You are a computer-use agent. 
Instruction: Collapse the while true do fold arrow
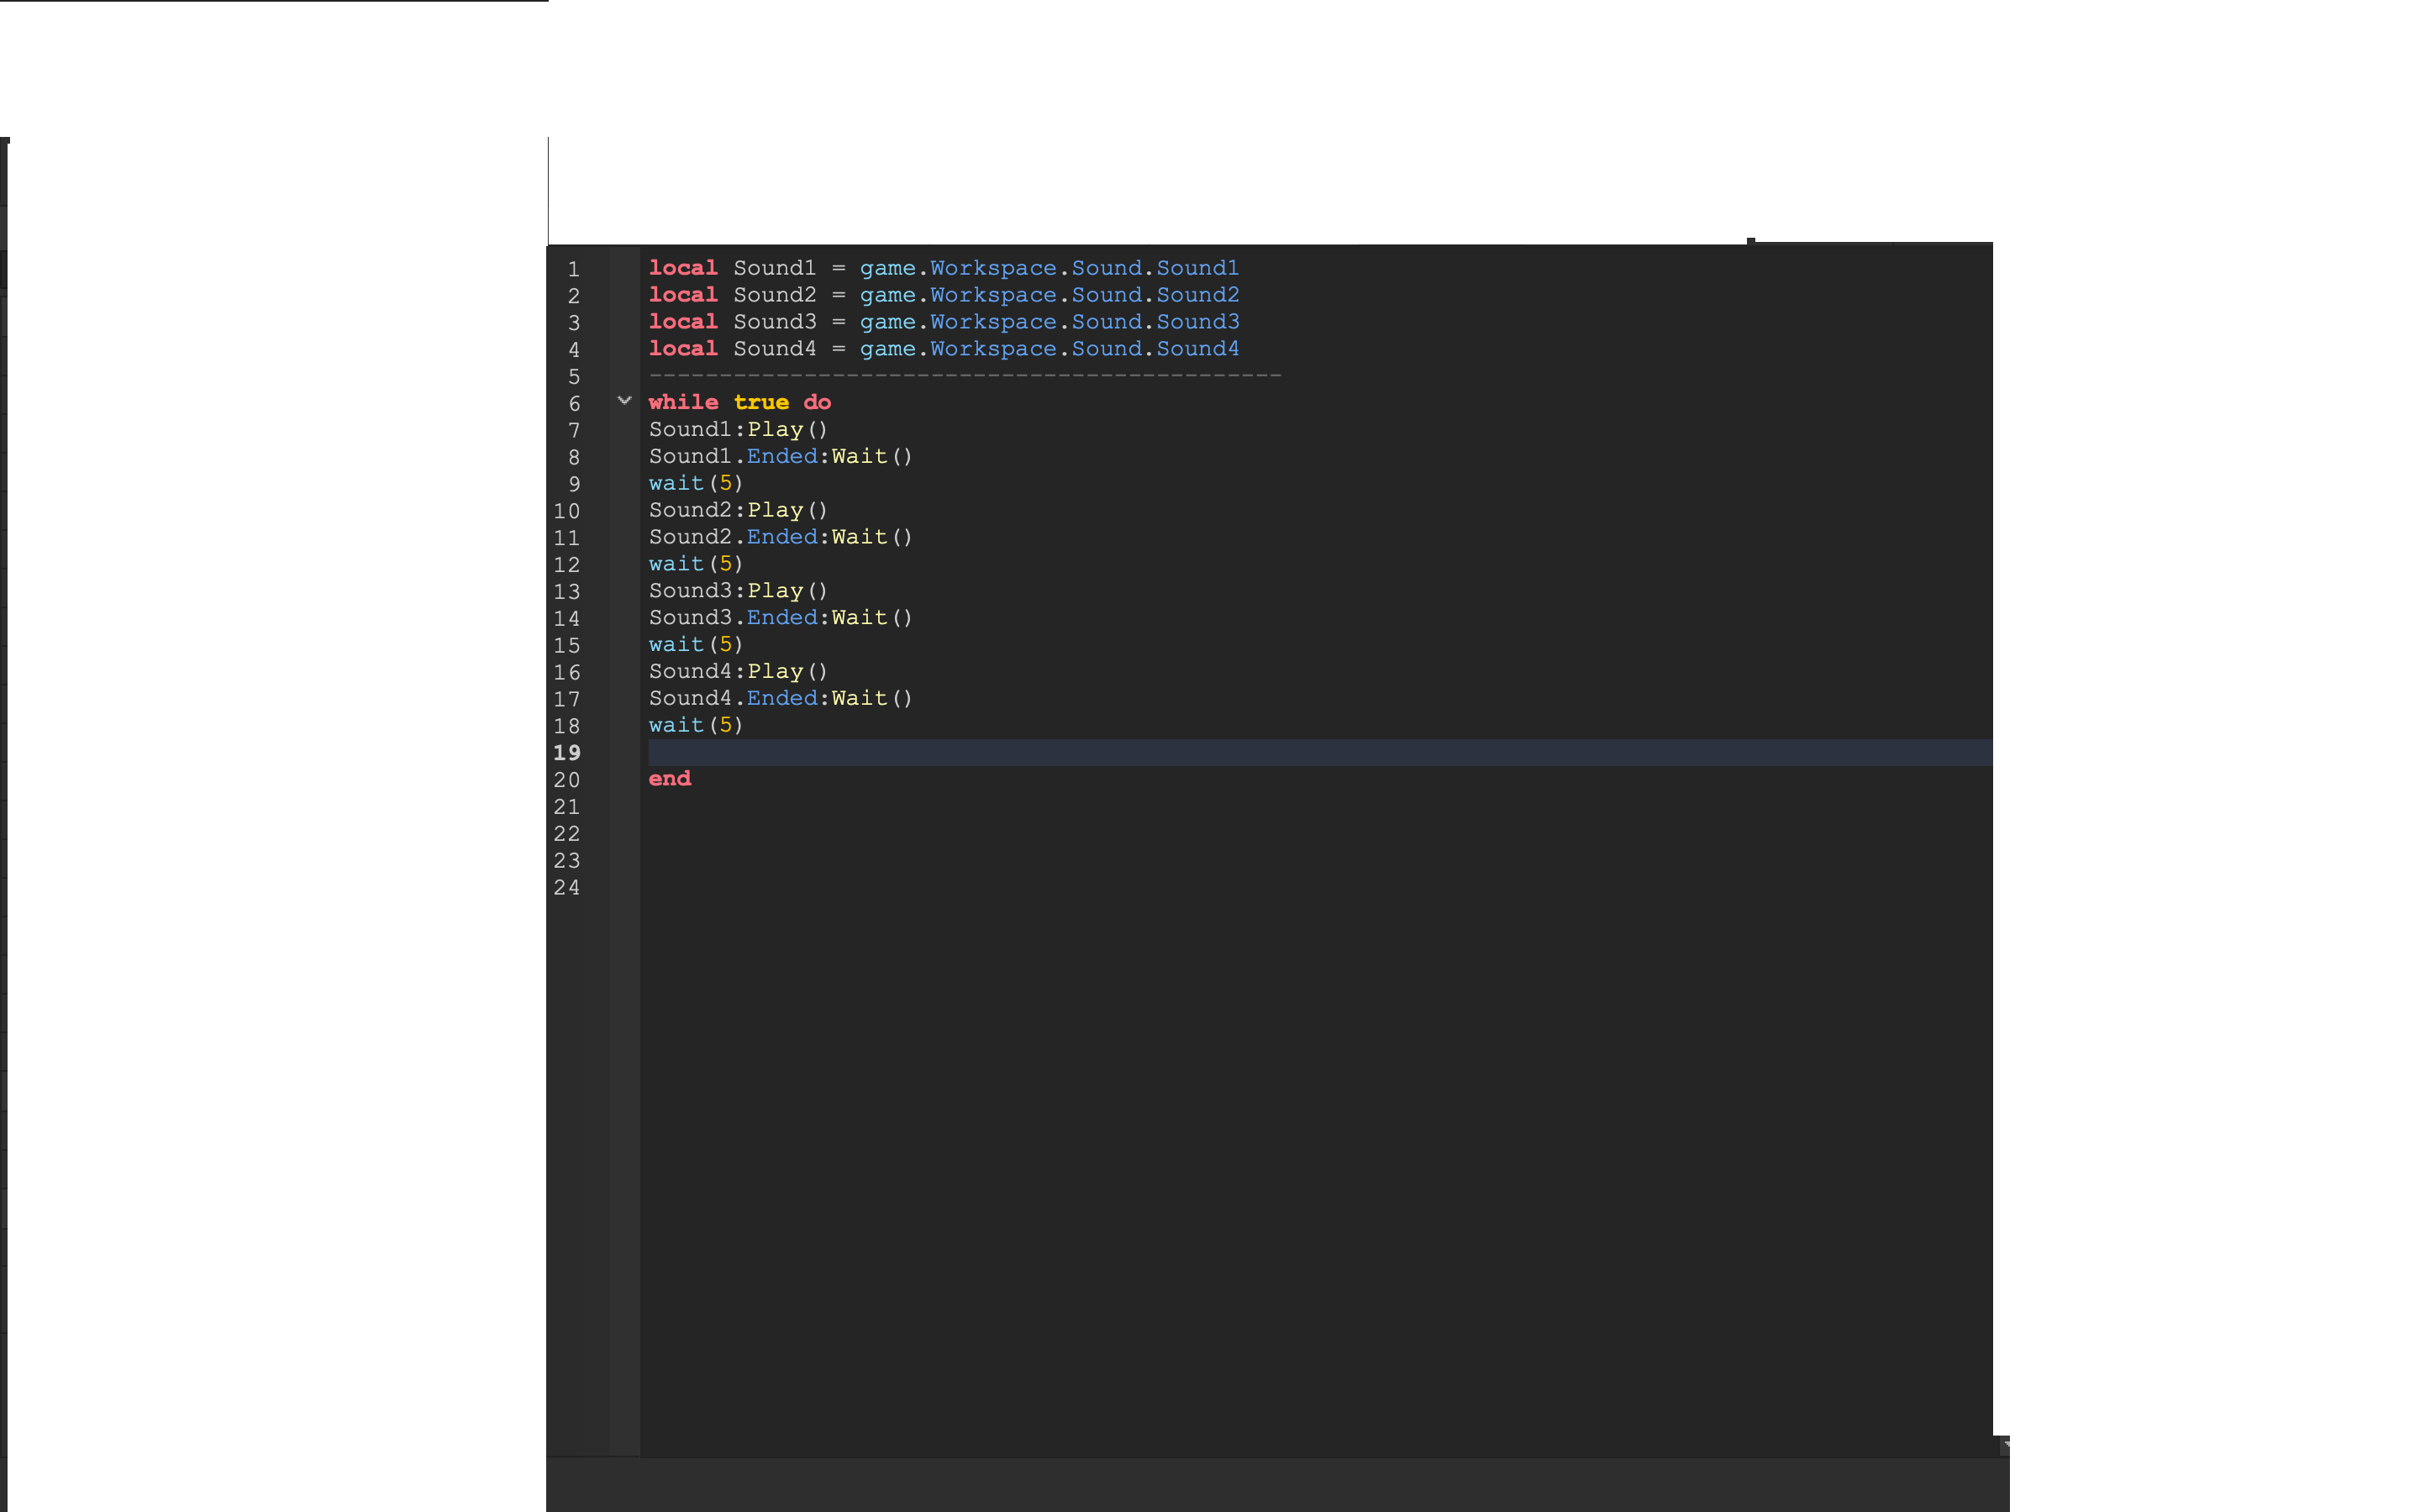(x=624, y=401)
